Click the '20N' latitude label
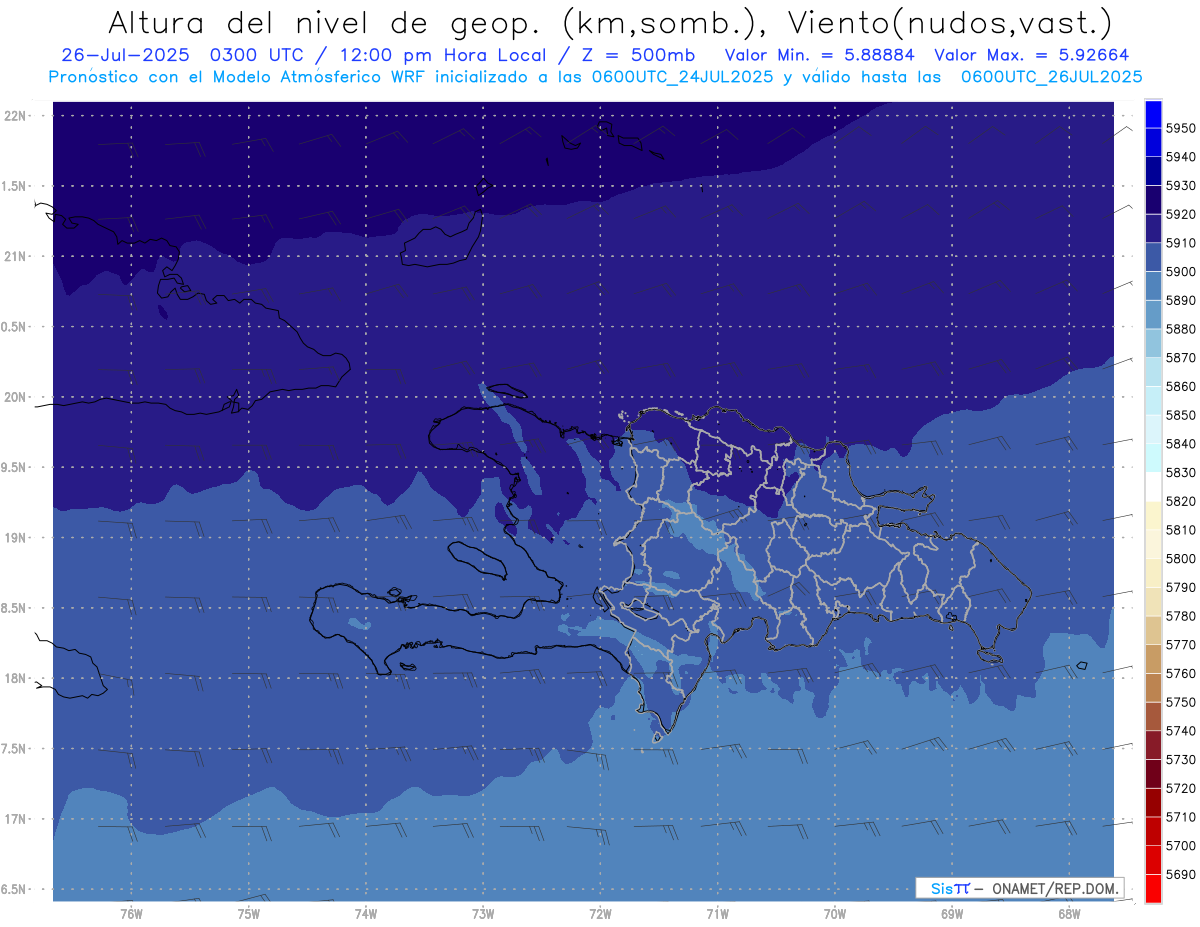Image resolution: width=1200 pixels, height=927 pixels. [15, 397]
